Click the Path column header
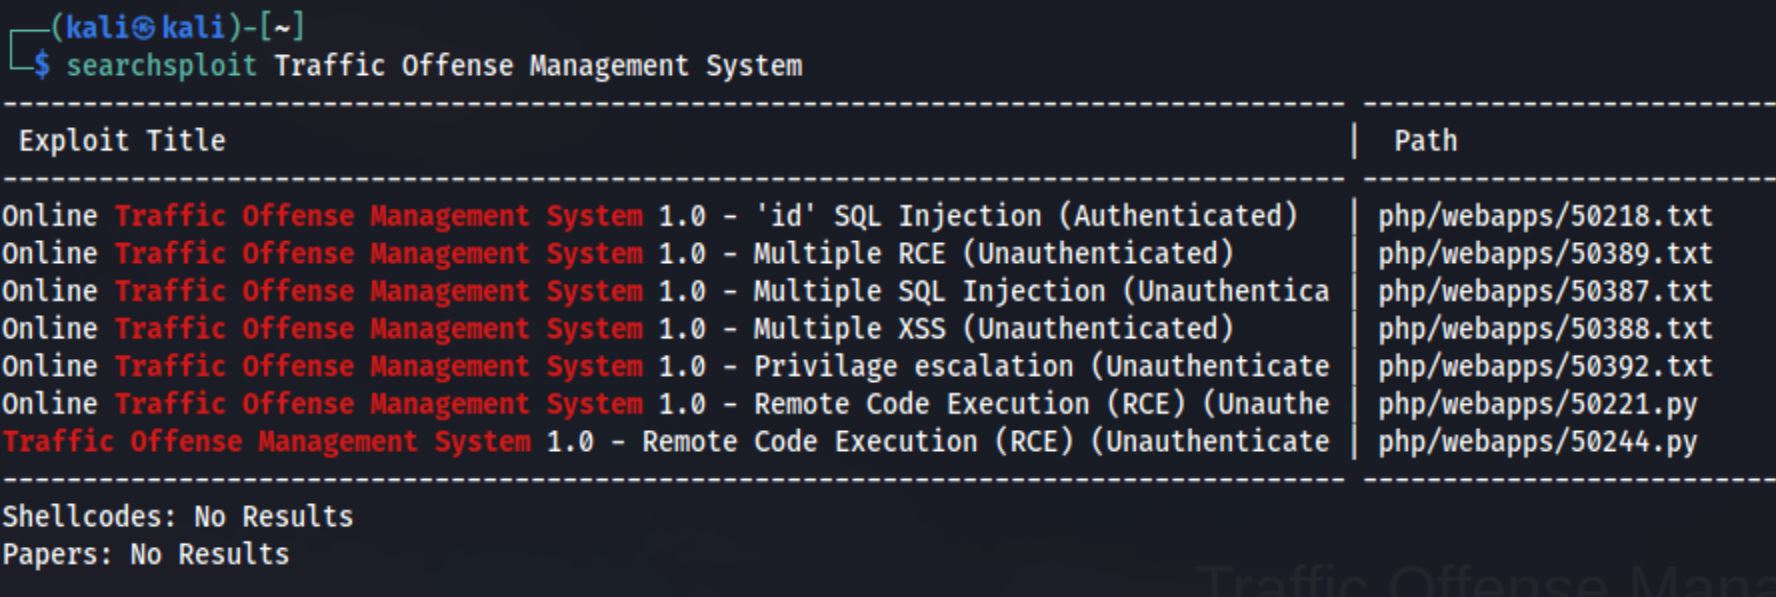 tap(1425, 141)
